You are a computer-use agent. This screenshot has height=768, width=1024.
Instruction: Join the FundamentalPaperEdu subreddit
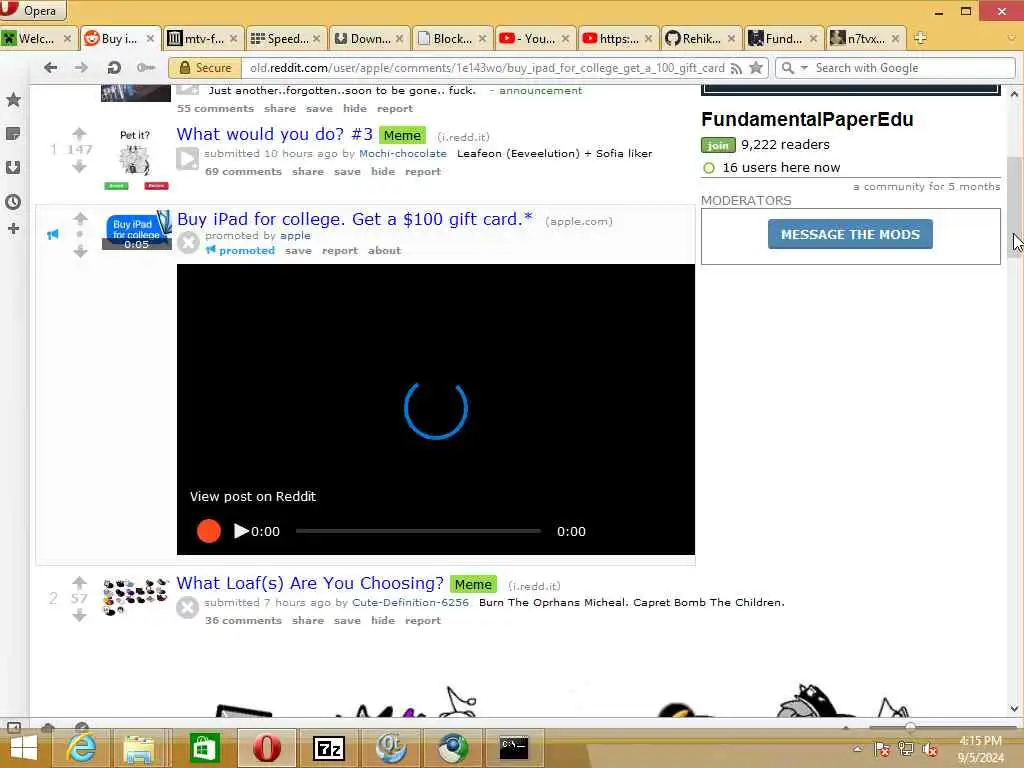pos(718,145)
